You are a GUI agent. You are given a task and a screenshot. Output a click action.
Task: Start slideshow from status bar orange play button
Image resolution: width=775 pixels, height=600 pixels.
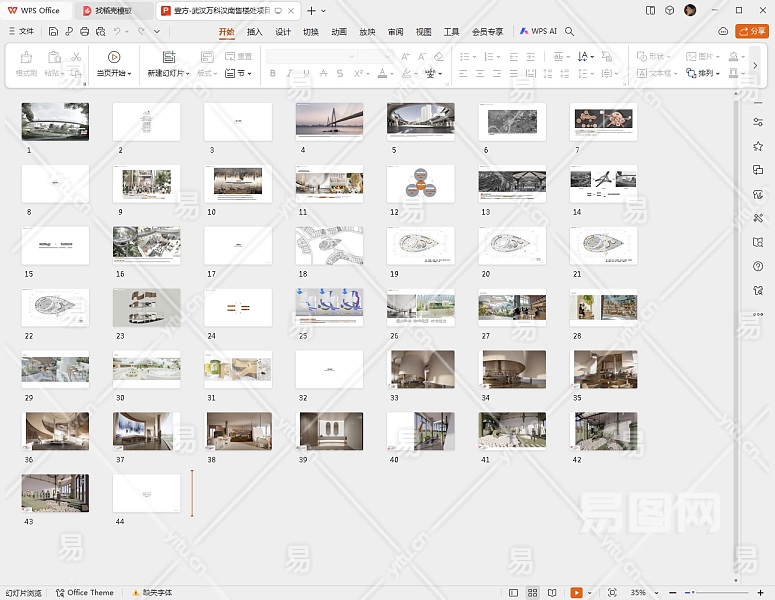point(576,593)
